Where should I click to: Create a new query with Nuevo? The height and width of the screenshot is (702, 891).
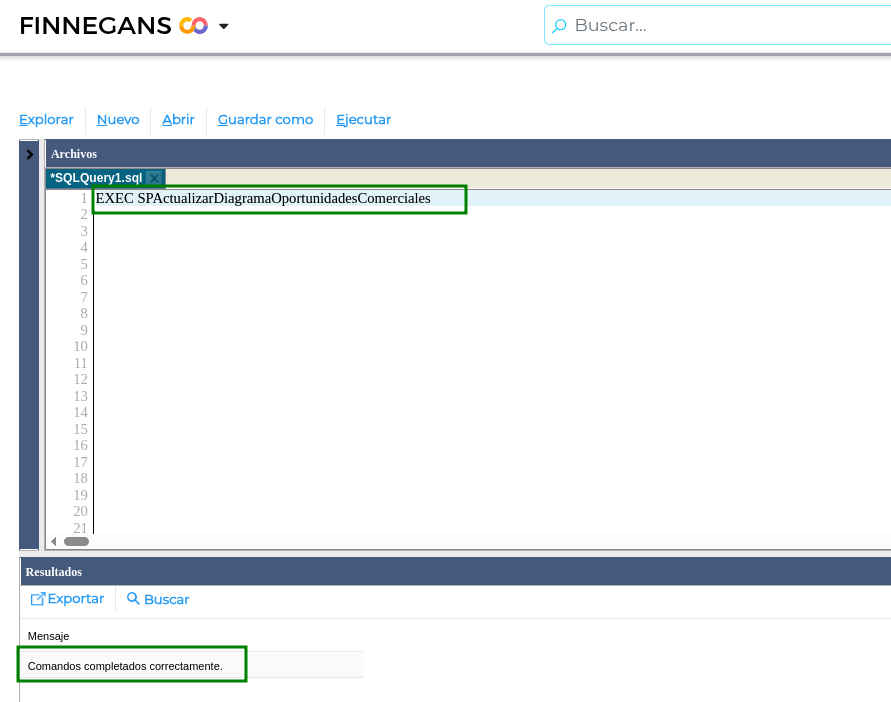(x=118, y=120)
